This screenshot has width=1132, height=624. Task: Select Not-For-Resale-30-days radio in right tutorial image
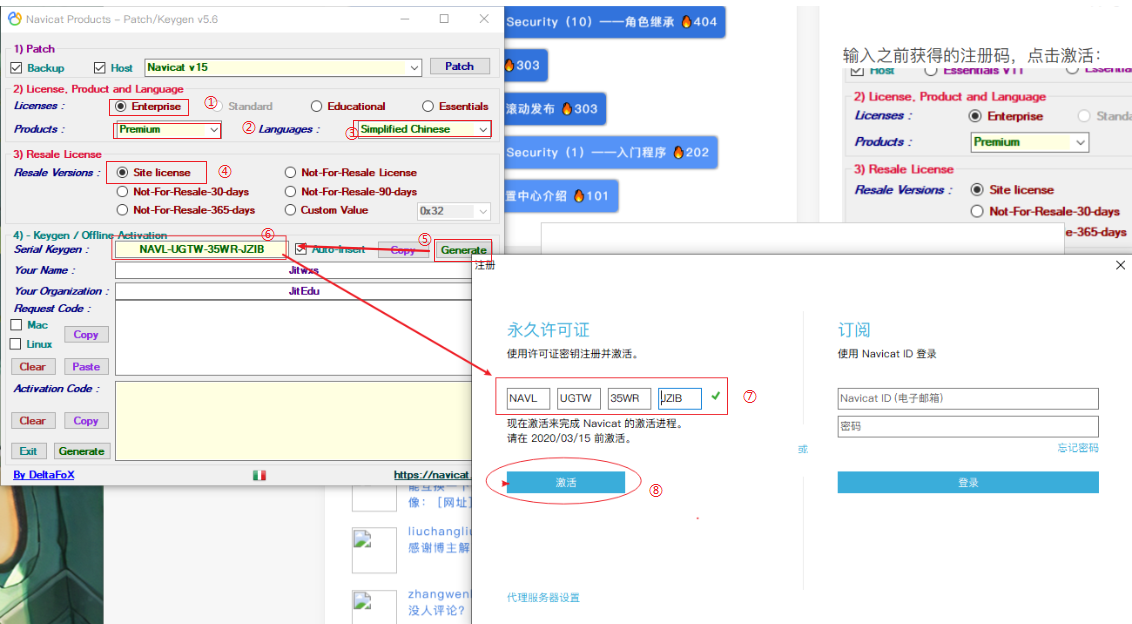tap(977, 212)
